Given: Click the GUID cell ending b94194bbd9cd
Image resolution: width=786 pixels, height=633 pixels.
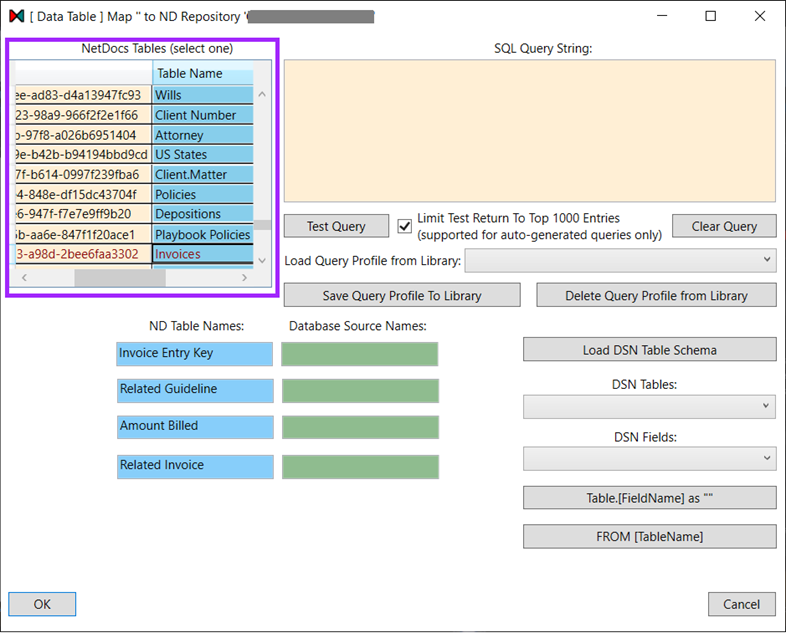Looking at the screenshot, I should point(83,154).
